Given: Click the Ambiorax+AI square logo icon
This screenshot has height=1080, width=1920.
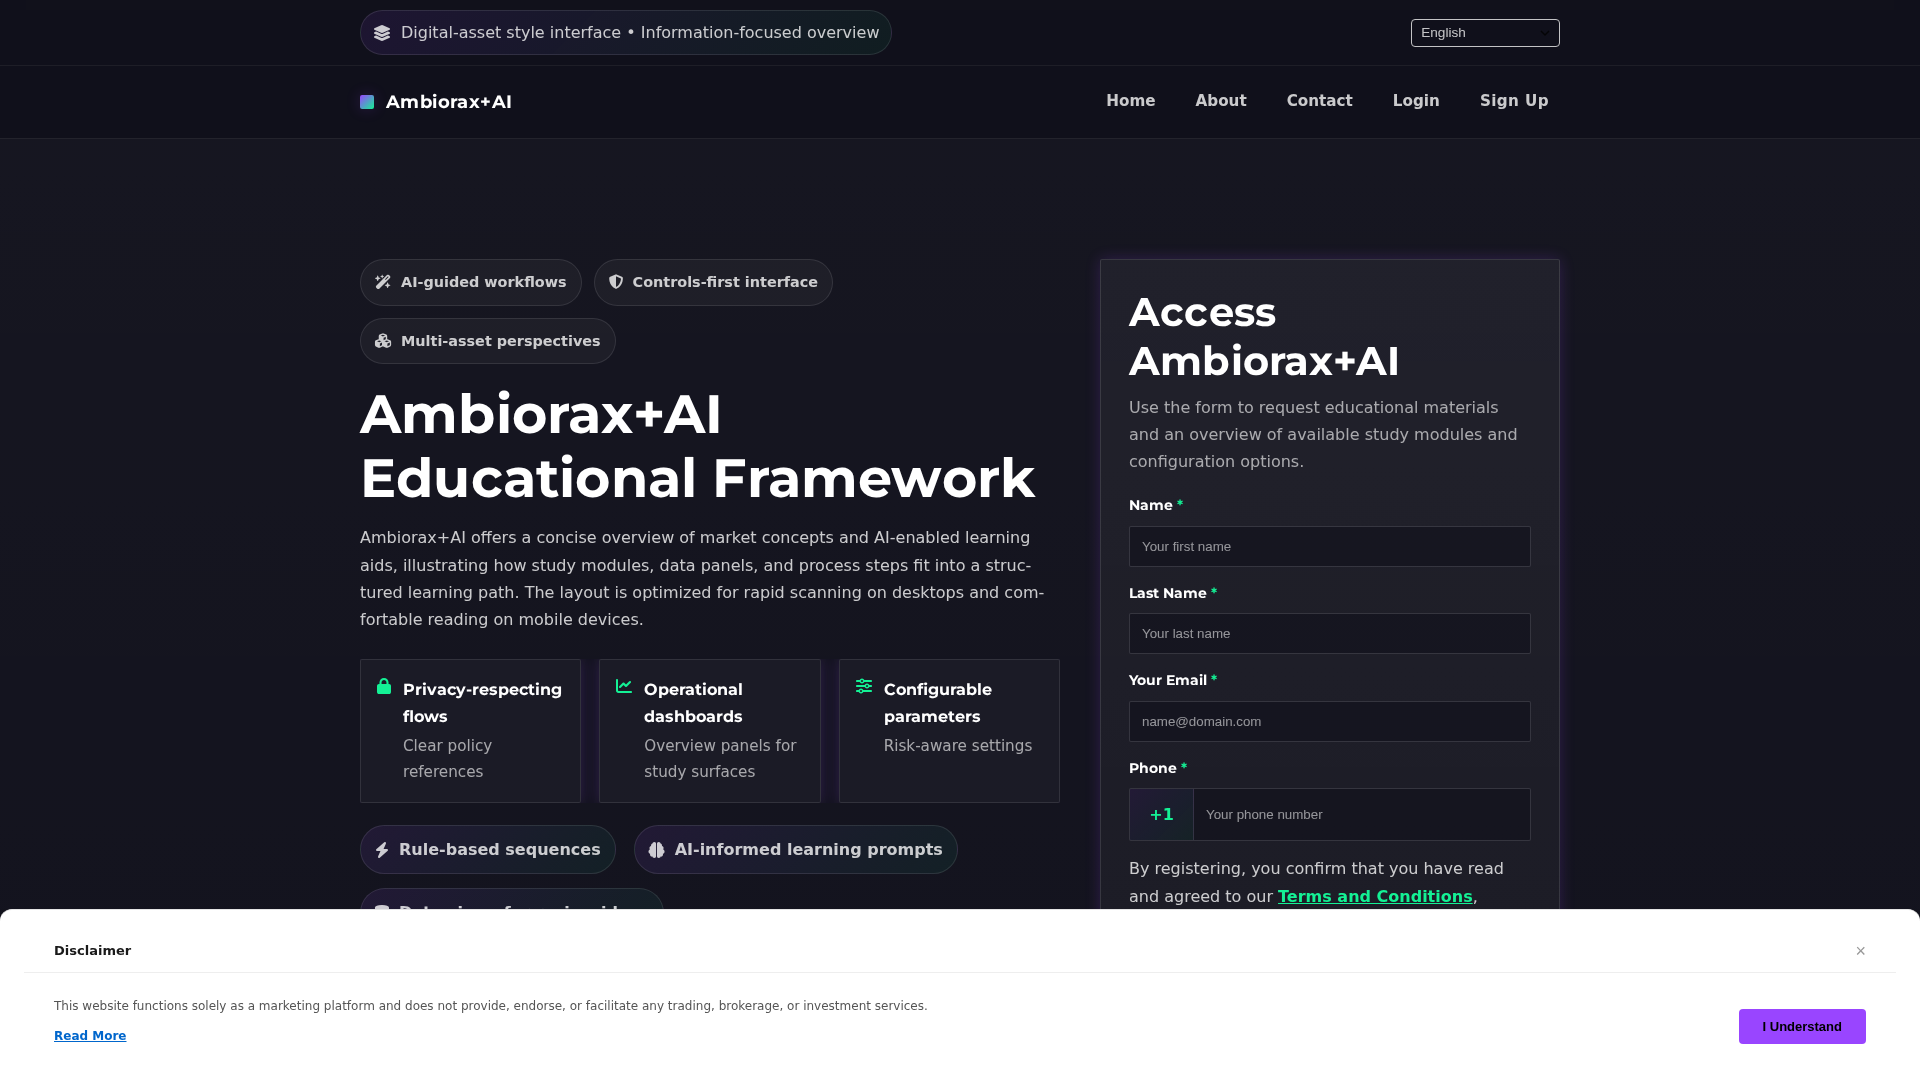Looking at the screenshot, I should [367, 102].
